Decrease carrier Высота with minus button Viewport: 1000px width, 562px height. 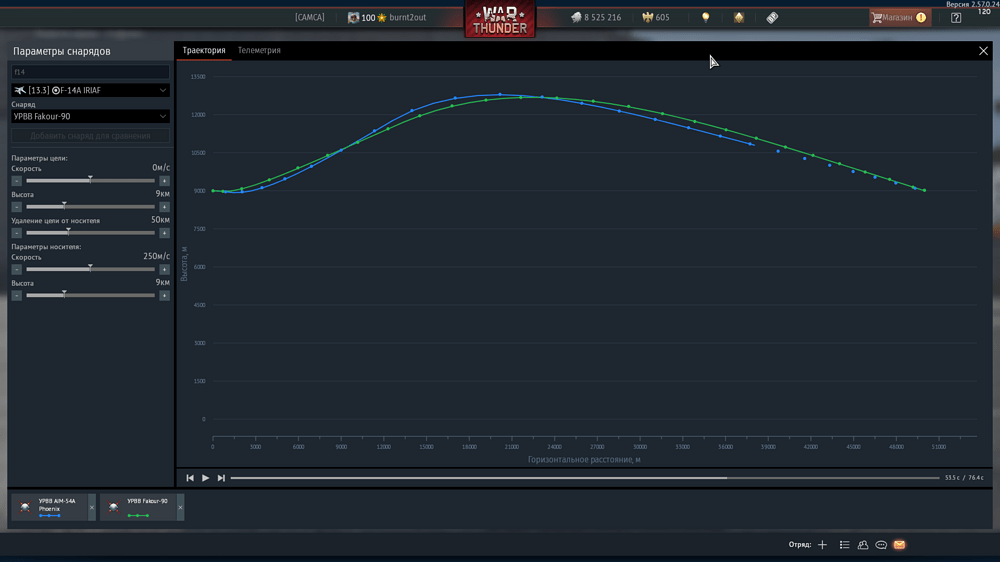click(x=17, y=296)
